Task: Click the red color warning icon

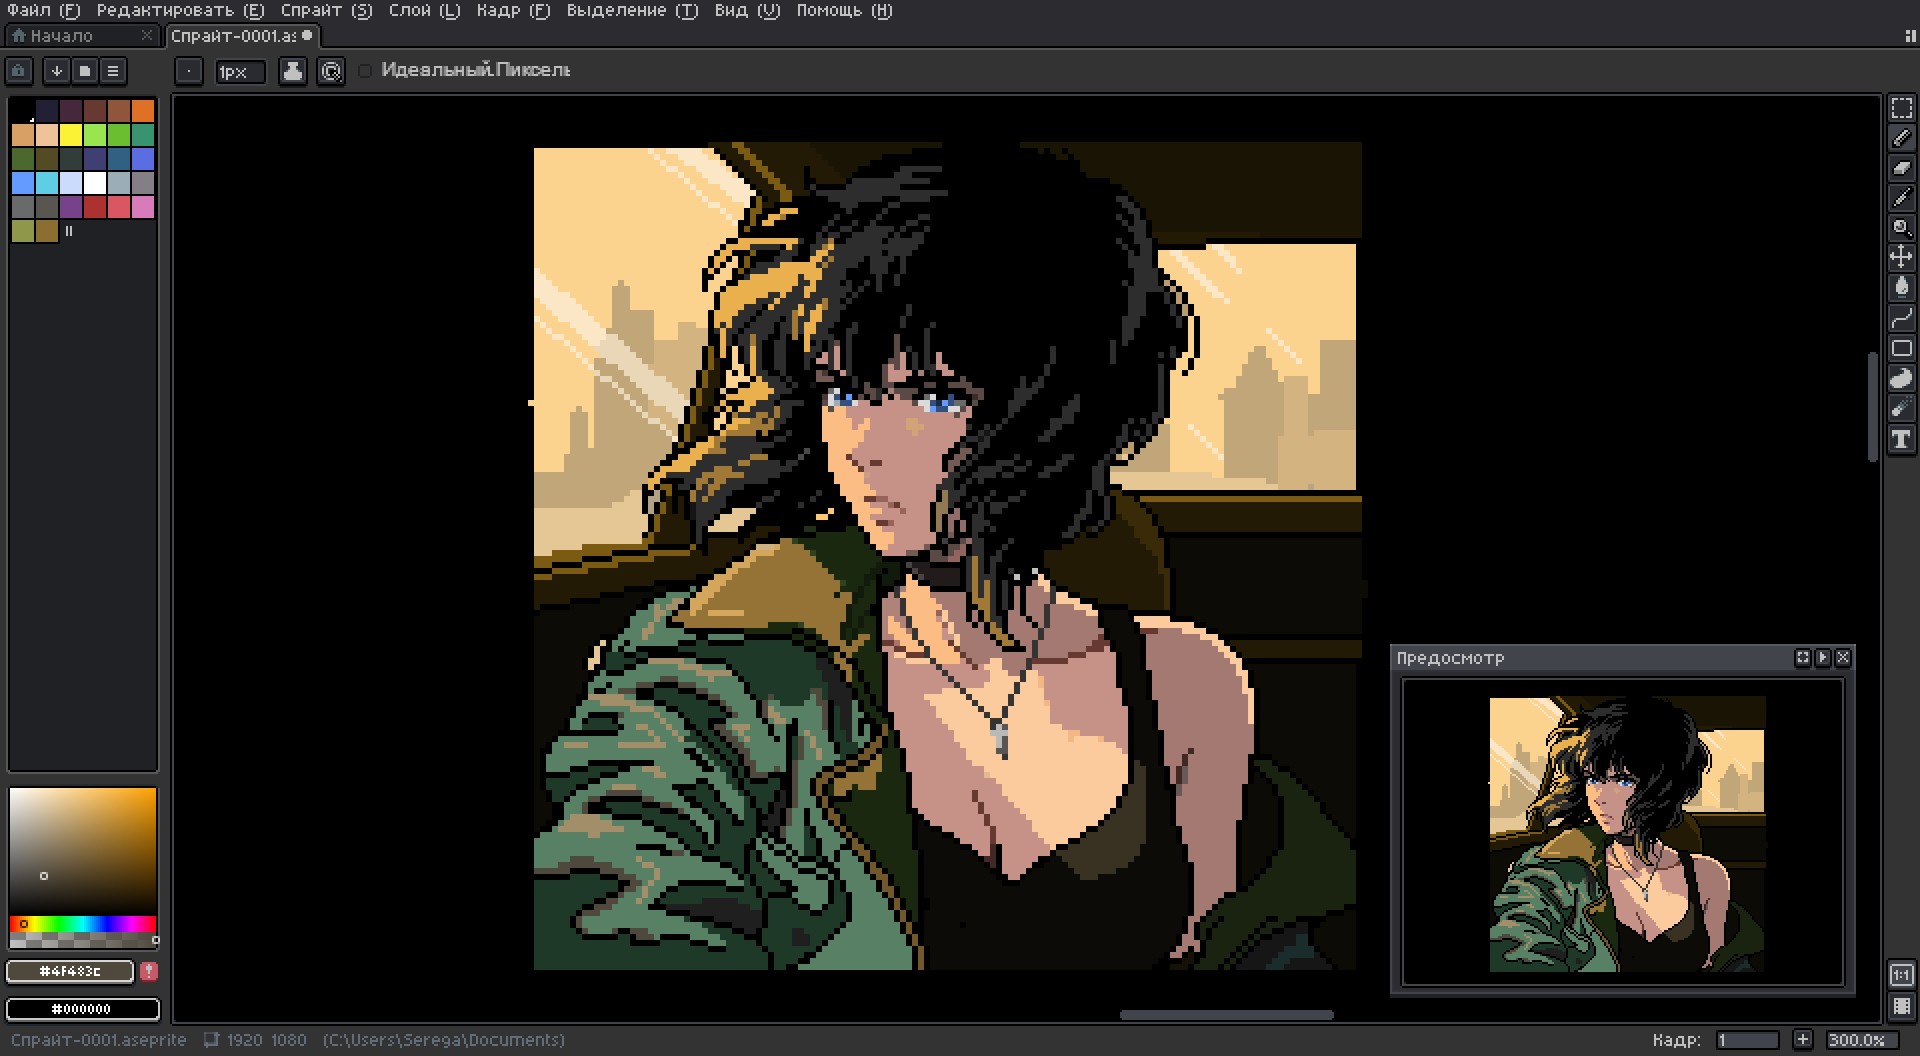Action: pos(149,971)
